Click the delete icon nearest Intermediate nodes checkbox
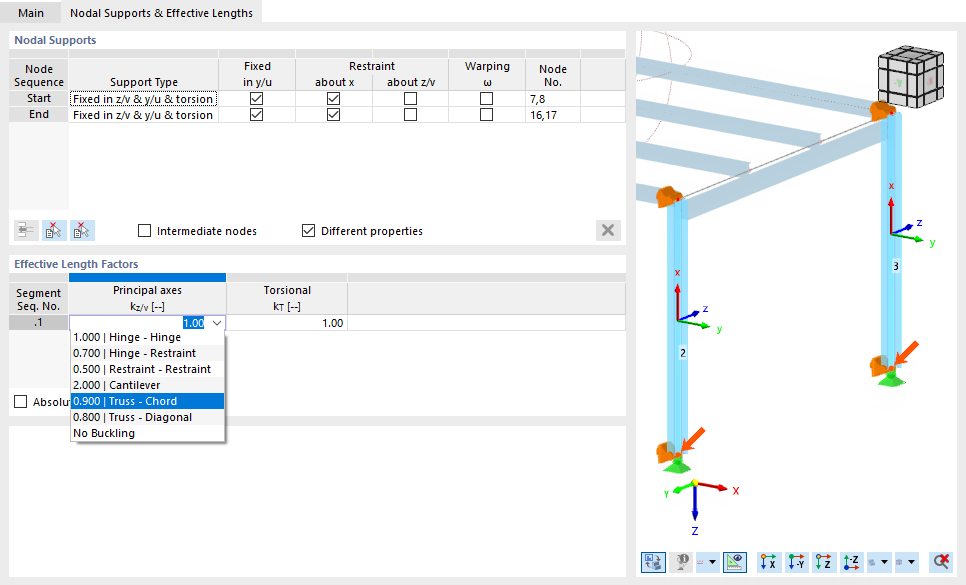Viewport: 966px width, 585px height. [x=81, y=230]
